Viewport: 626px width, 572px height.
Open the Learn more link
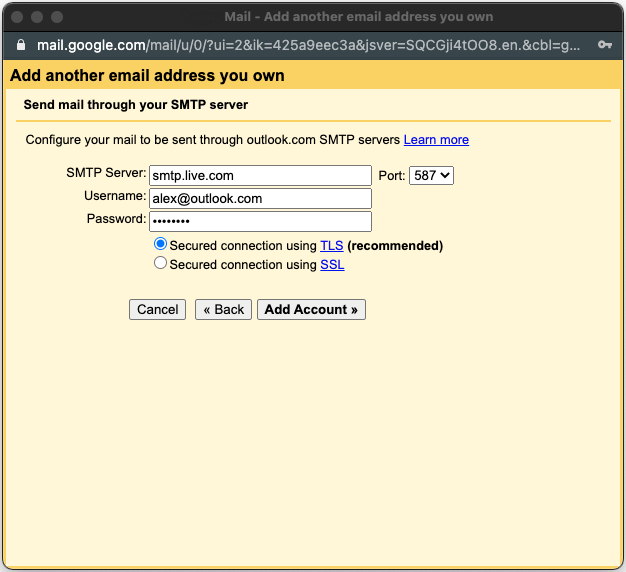click(x=436, y=140)
